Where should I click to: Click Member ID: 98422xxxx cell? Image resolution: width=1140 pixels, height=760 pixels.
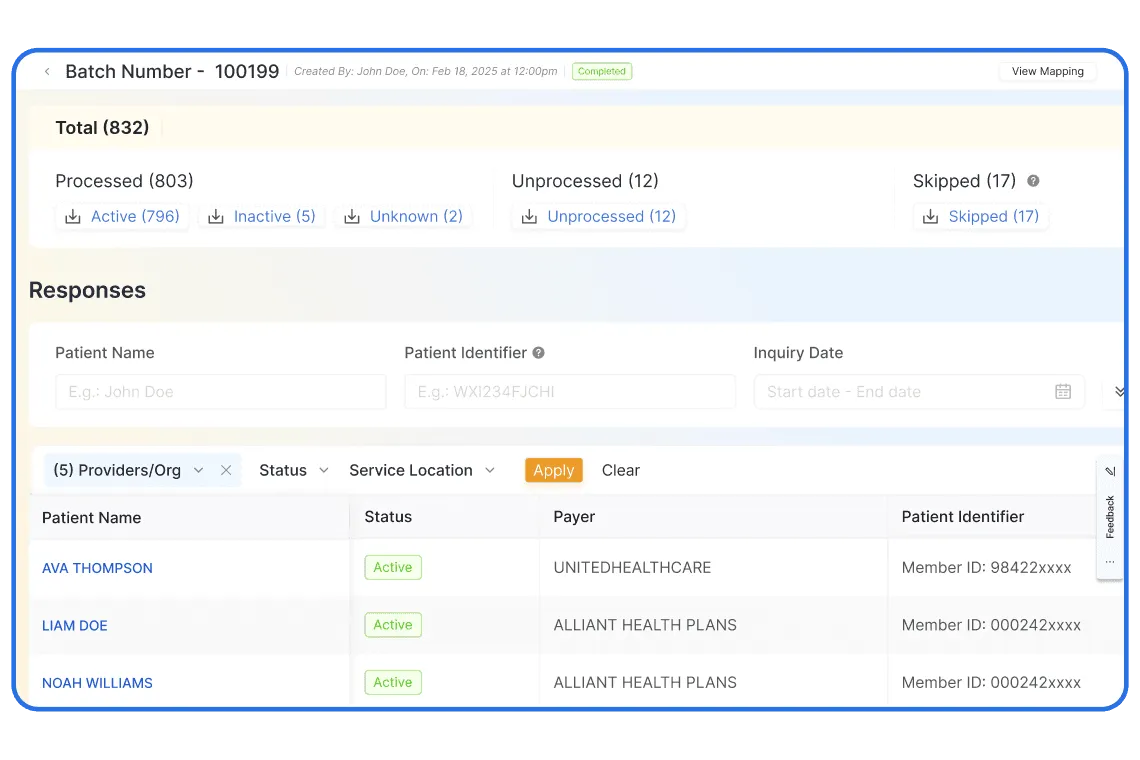coord(987,567)
